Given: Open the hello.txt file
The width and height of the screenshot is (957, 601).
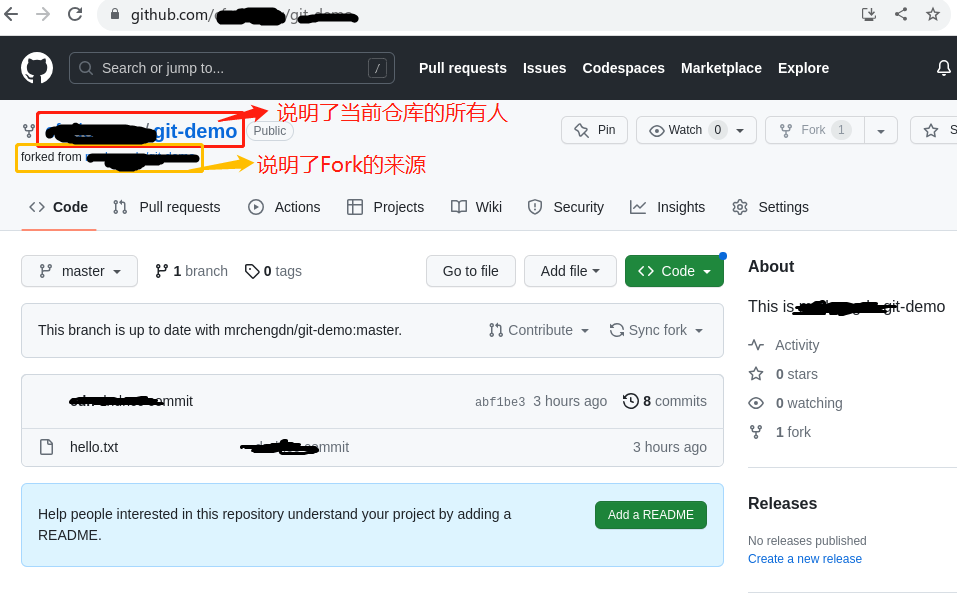Looking at the screenshot, I should pyautogui.click(x=94, y=447).
